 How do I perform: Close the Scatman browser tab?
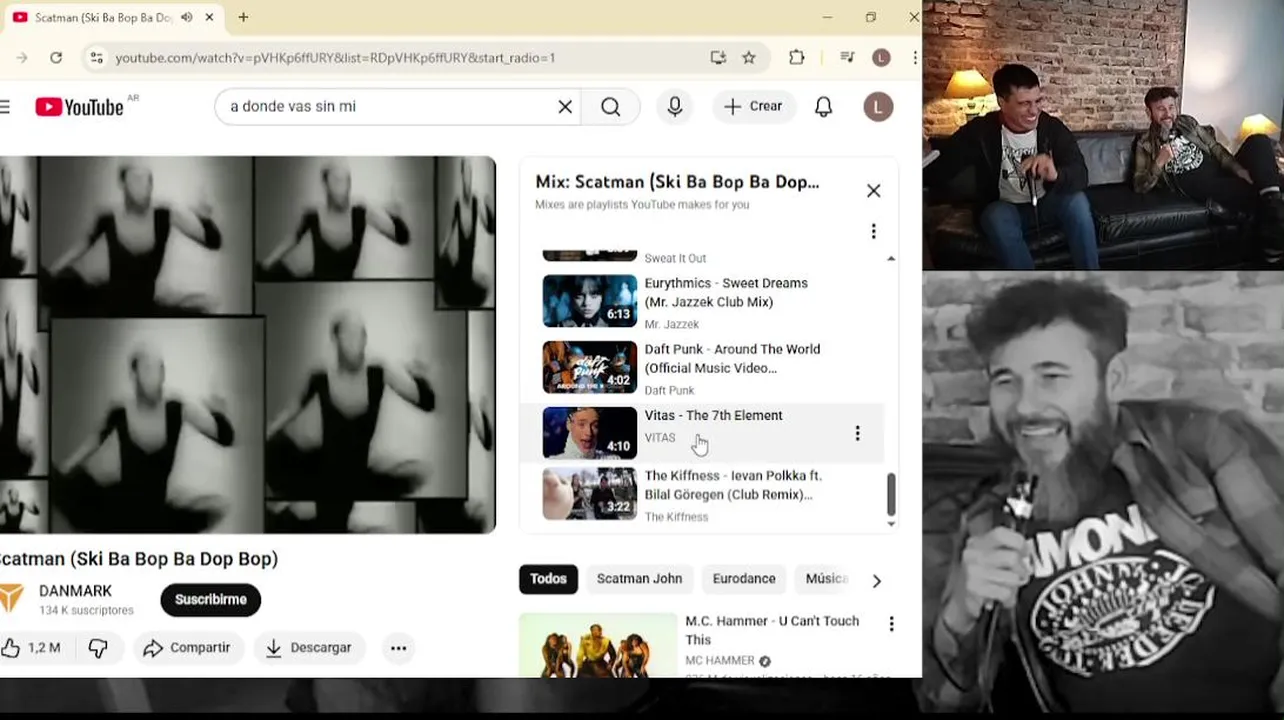[x=209, y=17]
